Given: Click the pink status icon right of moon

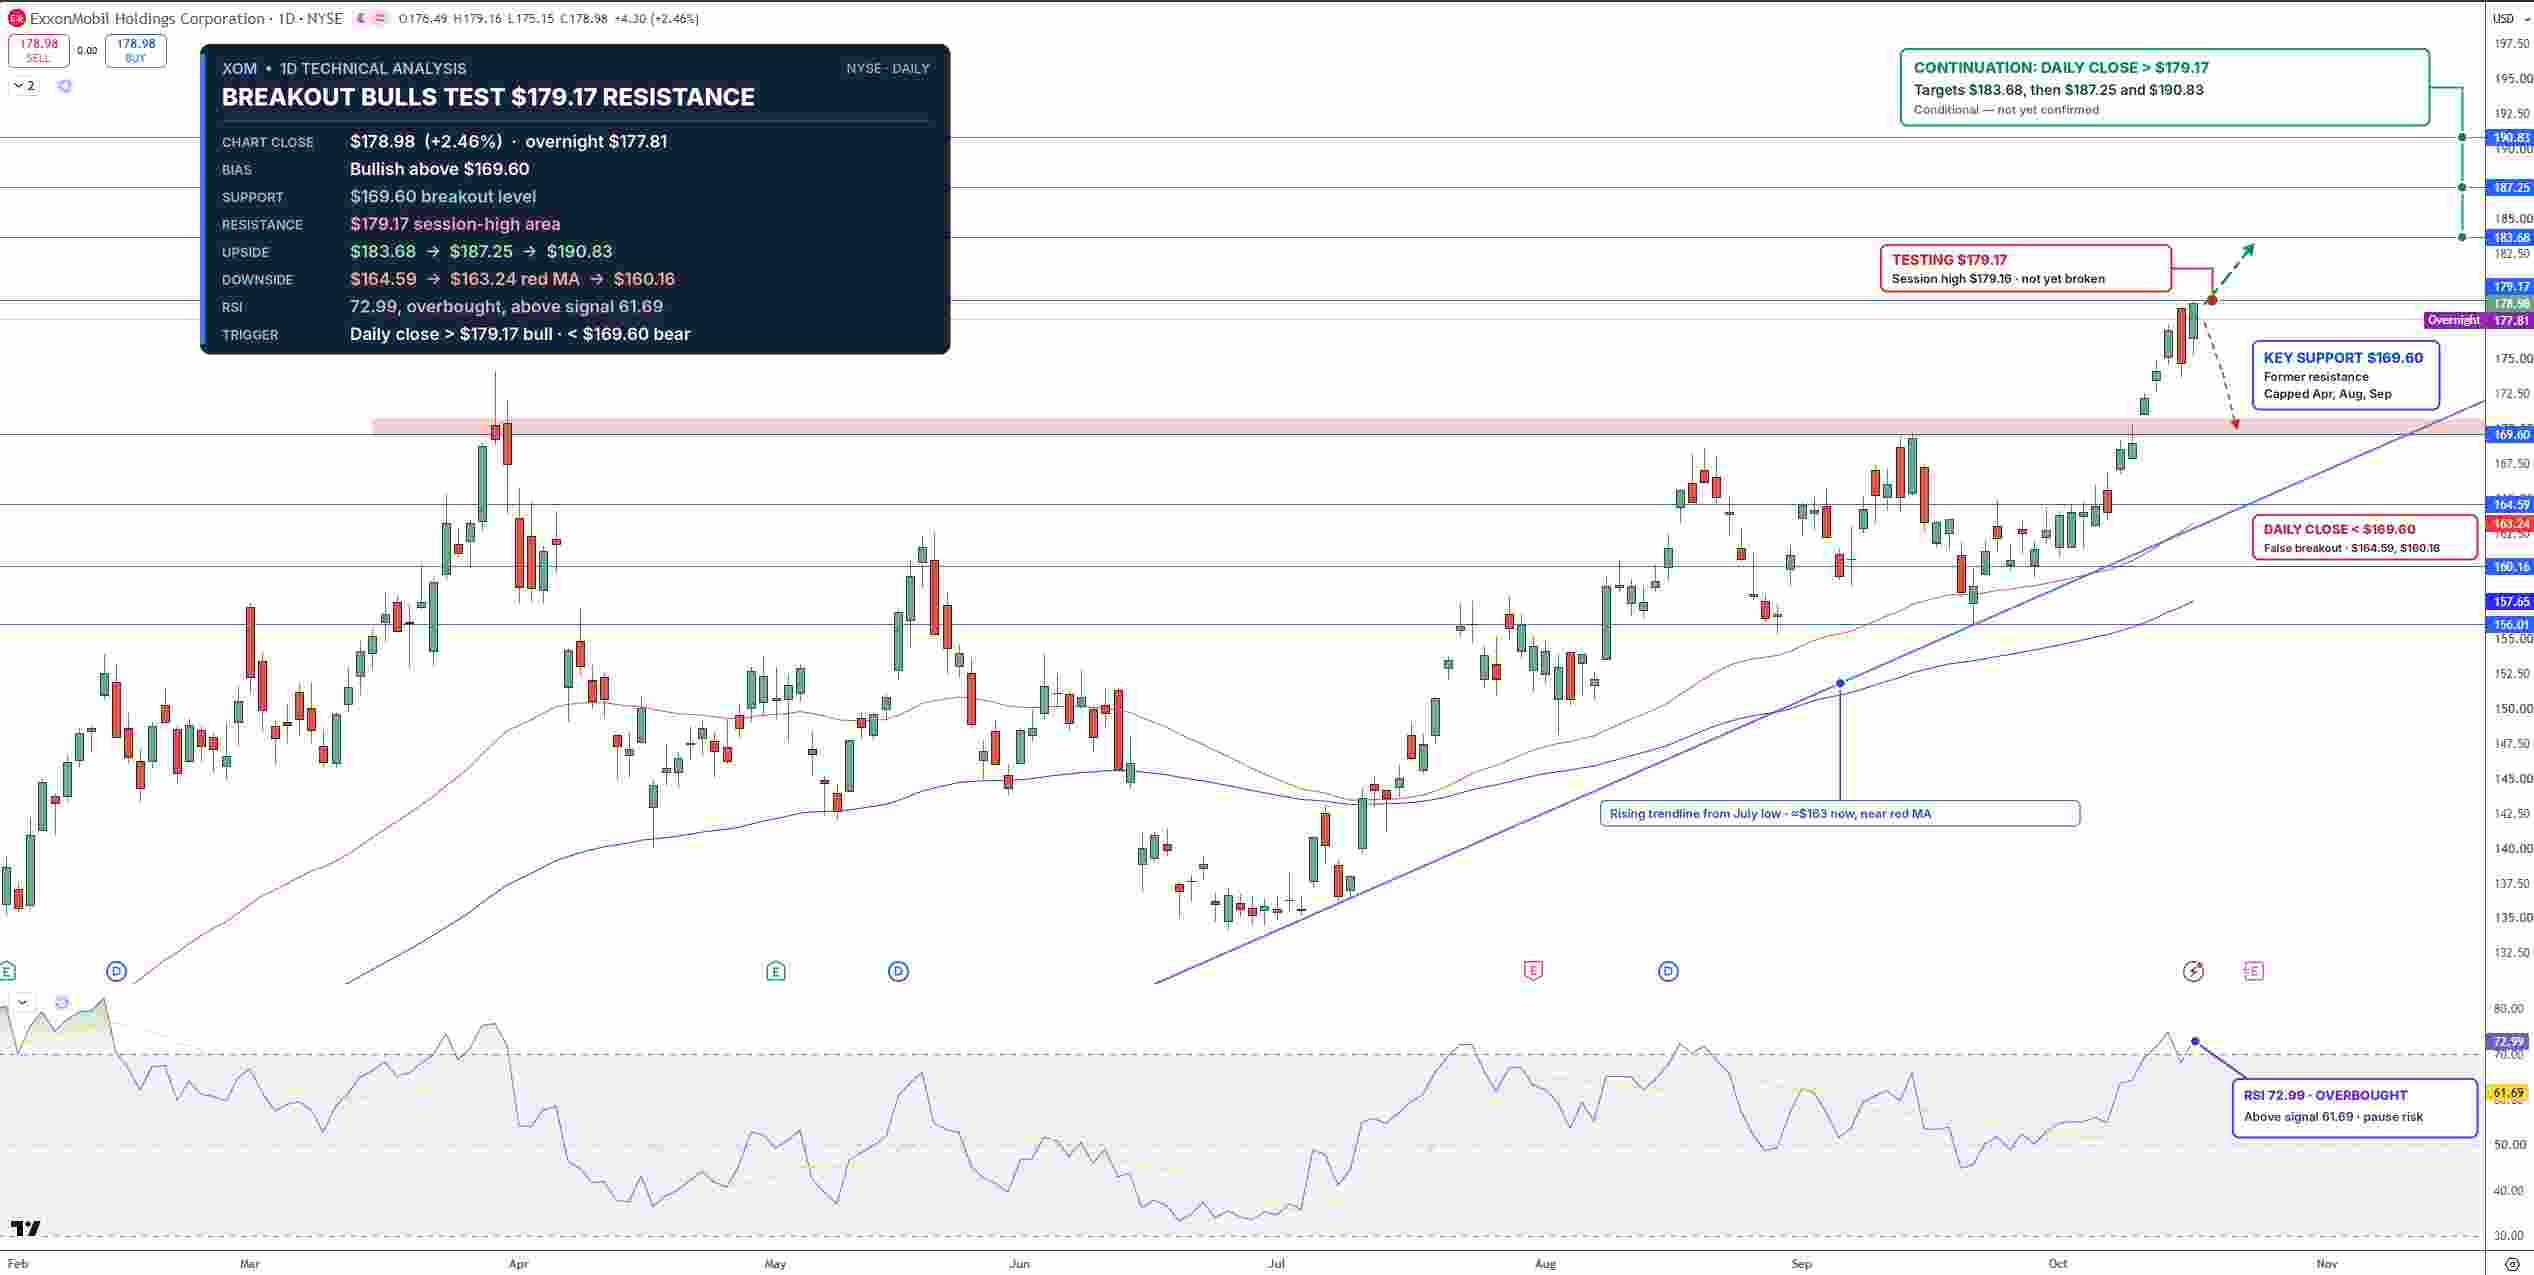Looking at the screenshot, I should point(381,18).
